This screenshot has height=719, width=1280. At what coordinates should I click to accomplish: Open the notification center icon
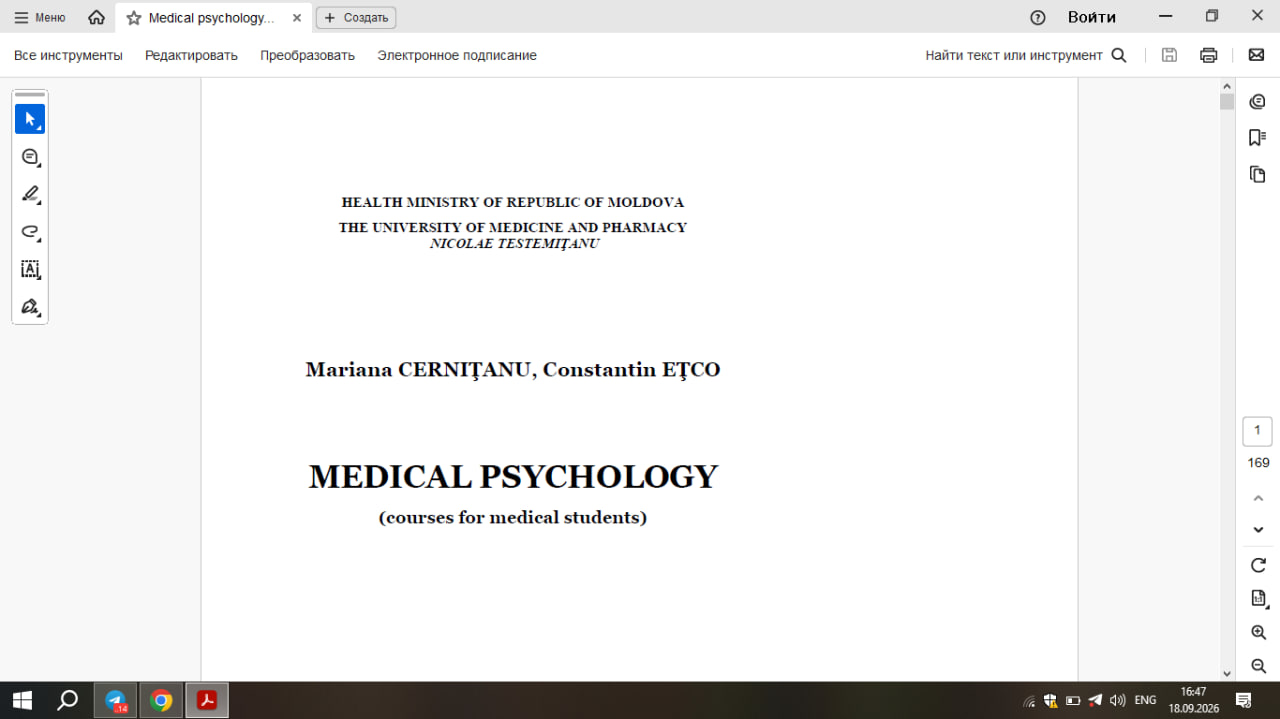pyautogui.click(x=1243, y=700)
